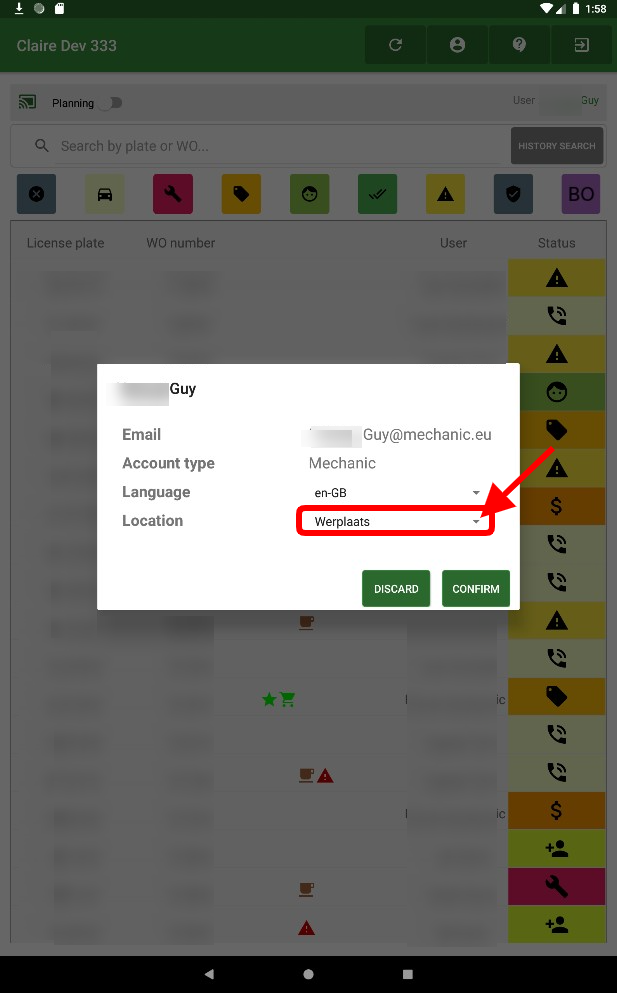Open the user account profile icon
The width and height of the screenshot is (617, 993).
point(457,45)
